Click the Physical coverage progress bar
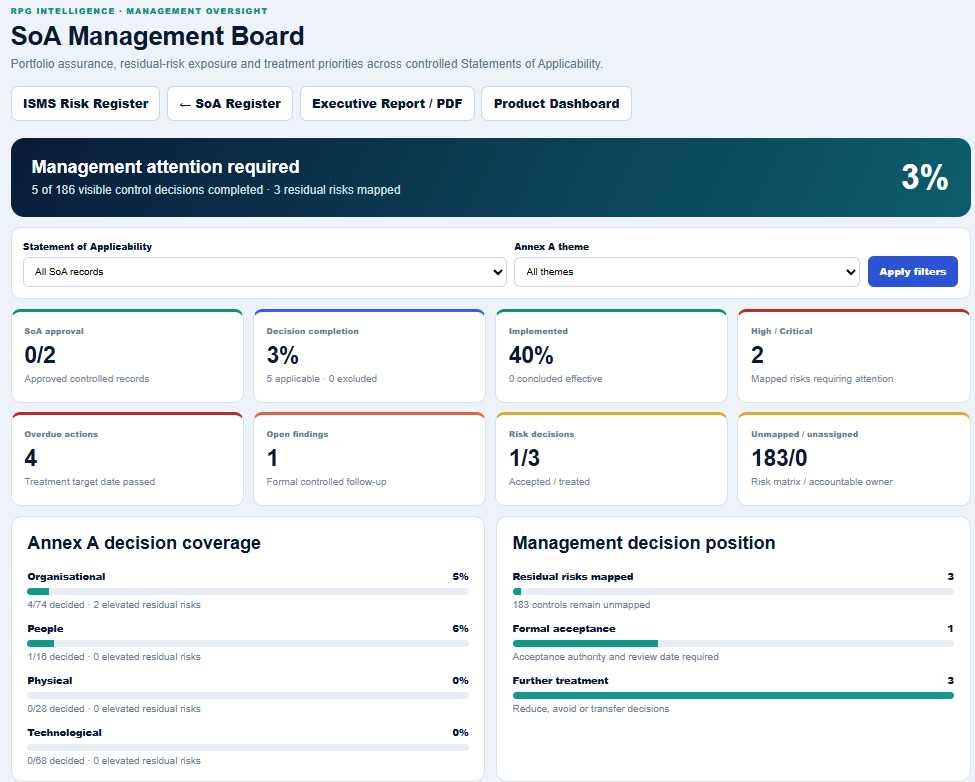The height and width of the screenshot is (782, 975). click(248, 696)
